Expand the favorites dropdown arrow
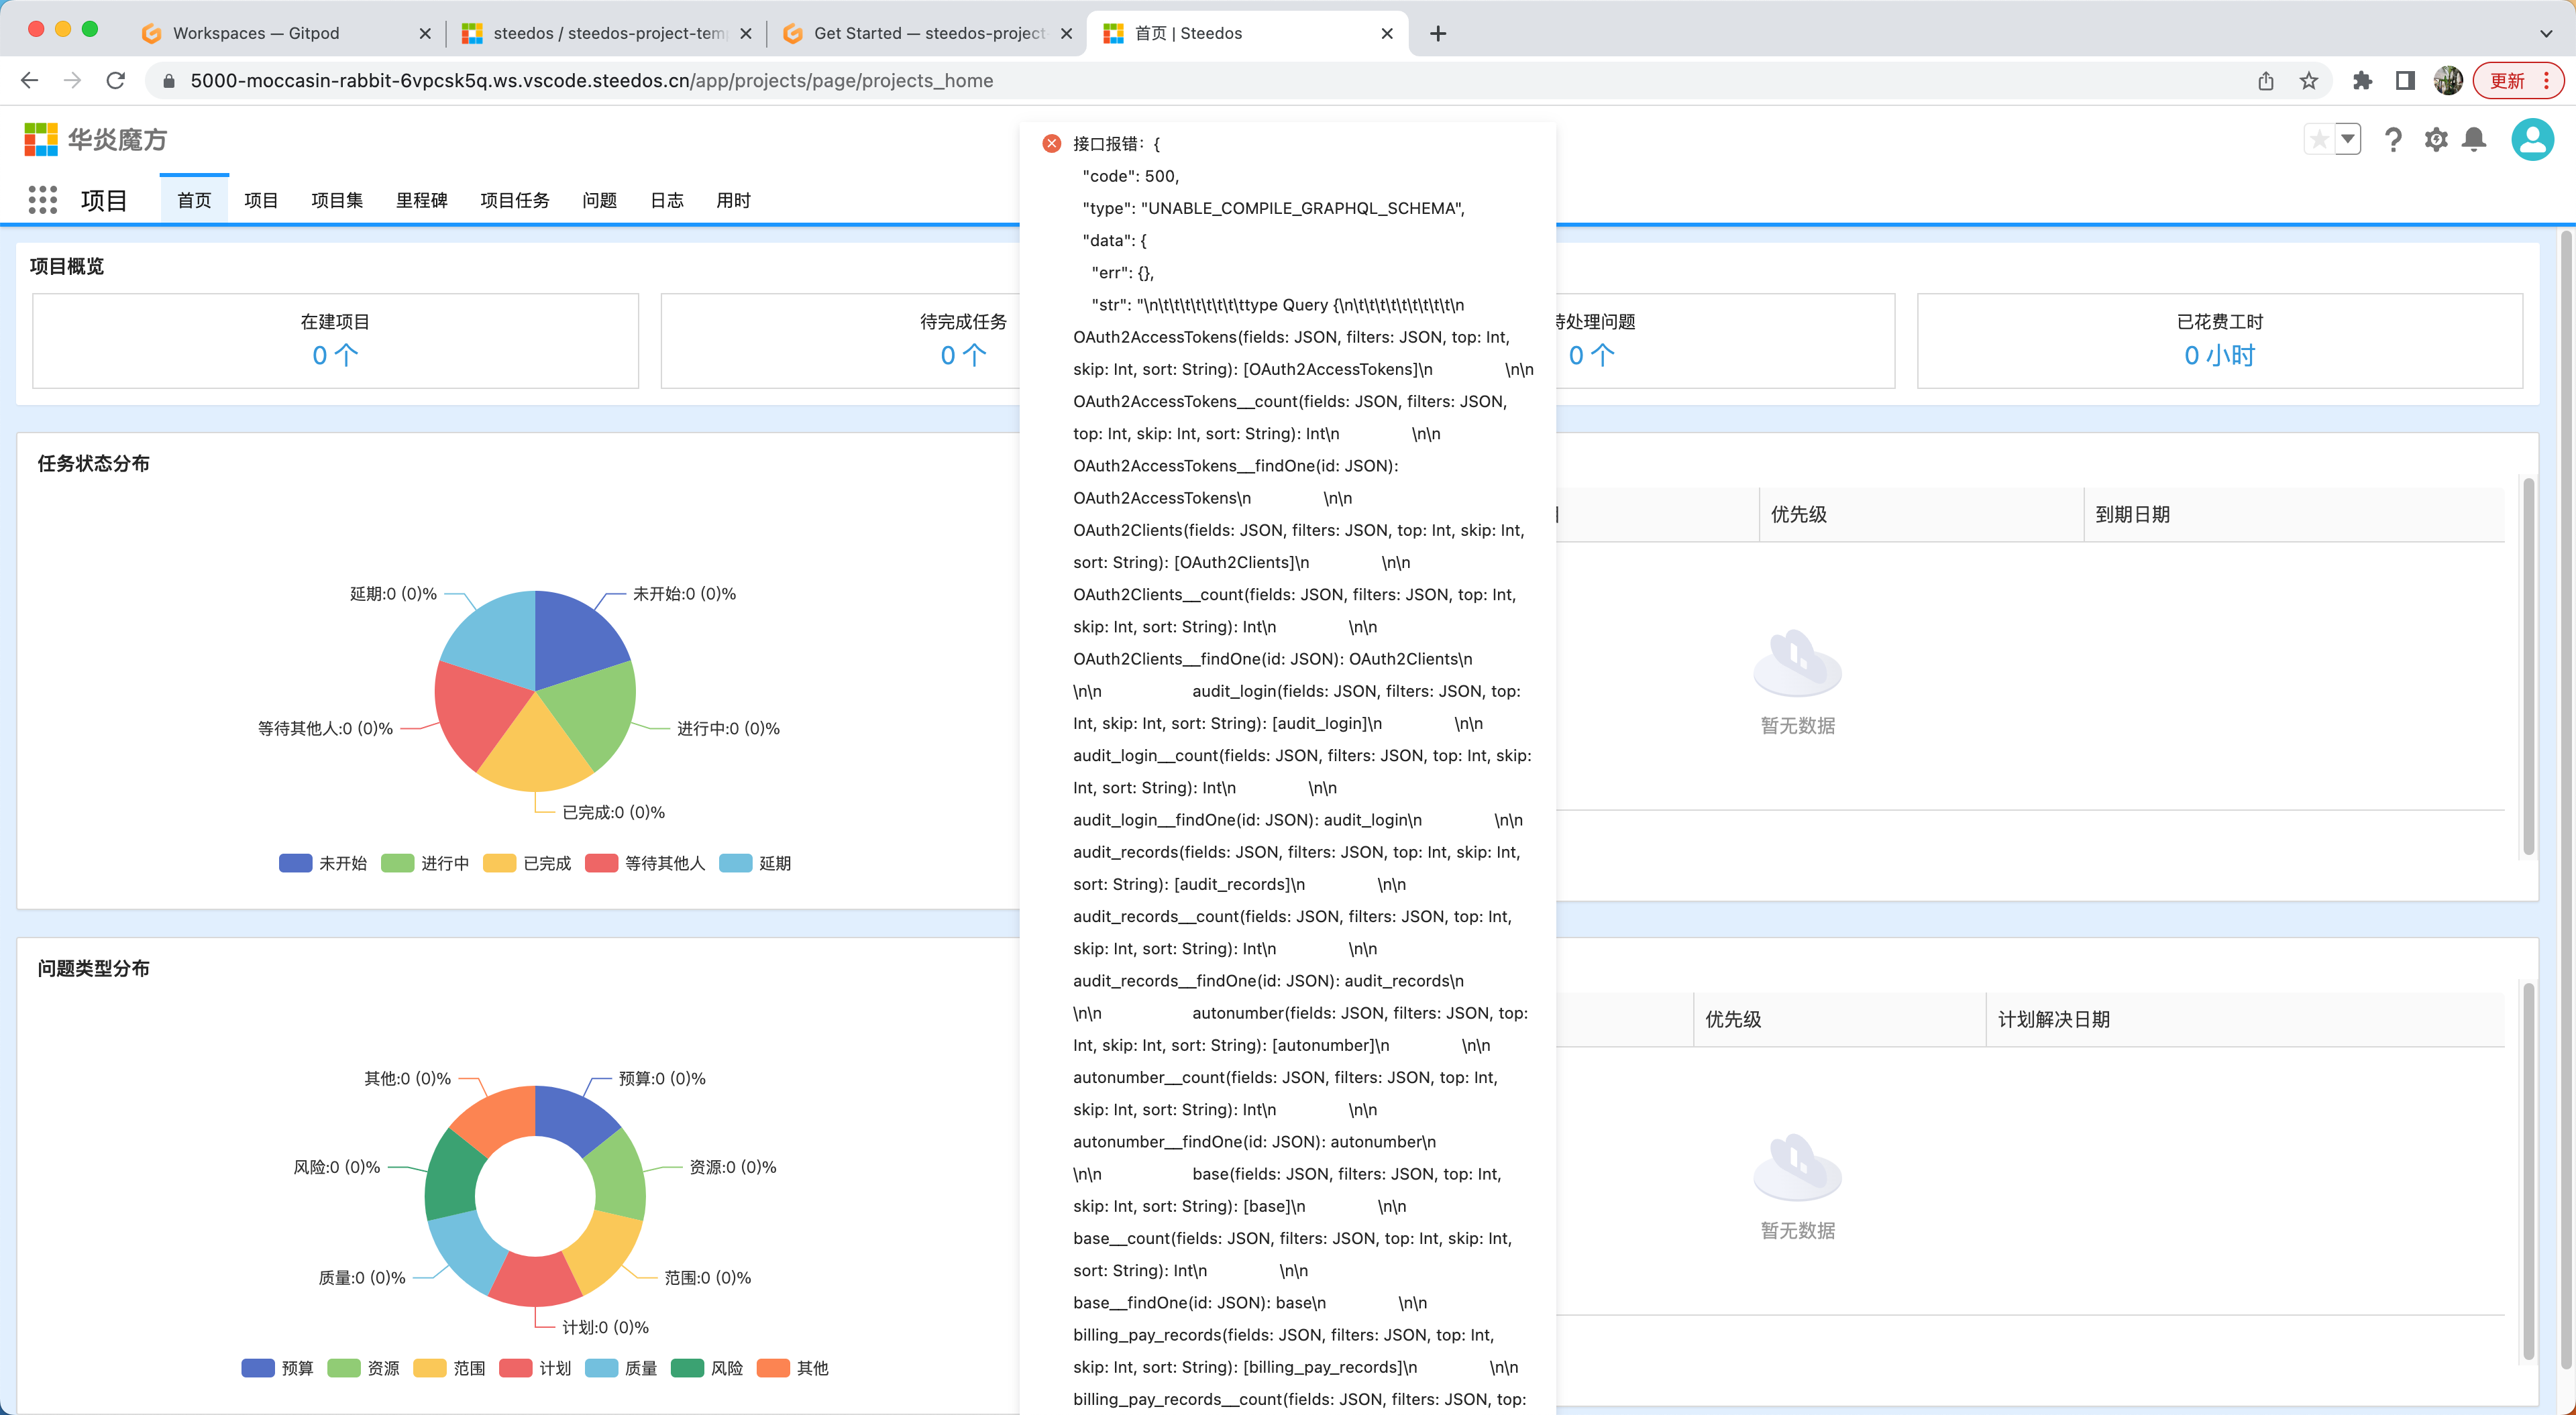Viewport: 2576px width, 1415px height. point(2348,139)
